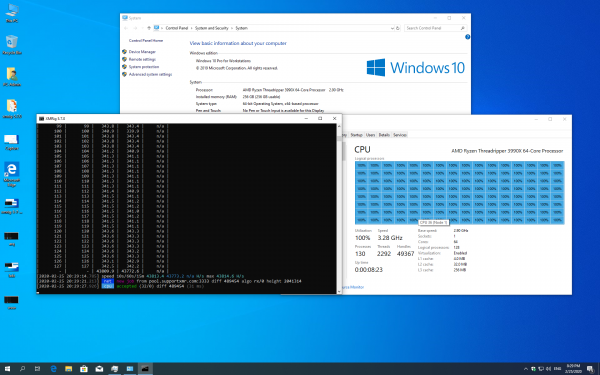Screen dimensions: 600x375
Task: Click XMRig console scrollbar down arrow
Action: [339, 291]
